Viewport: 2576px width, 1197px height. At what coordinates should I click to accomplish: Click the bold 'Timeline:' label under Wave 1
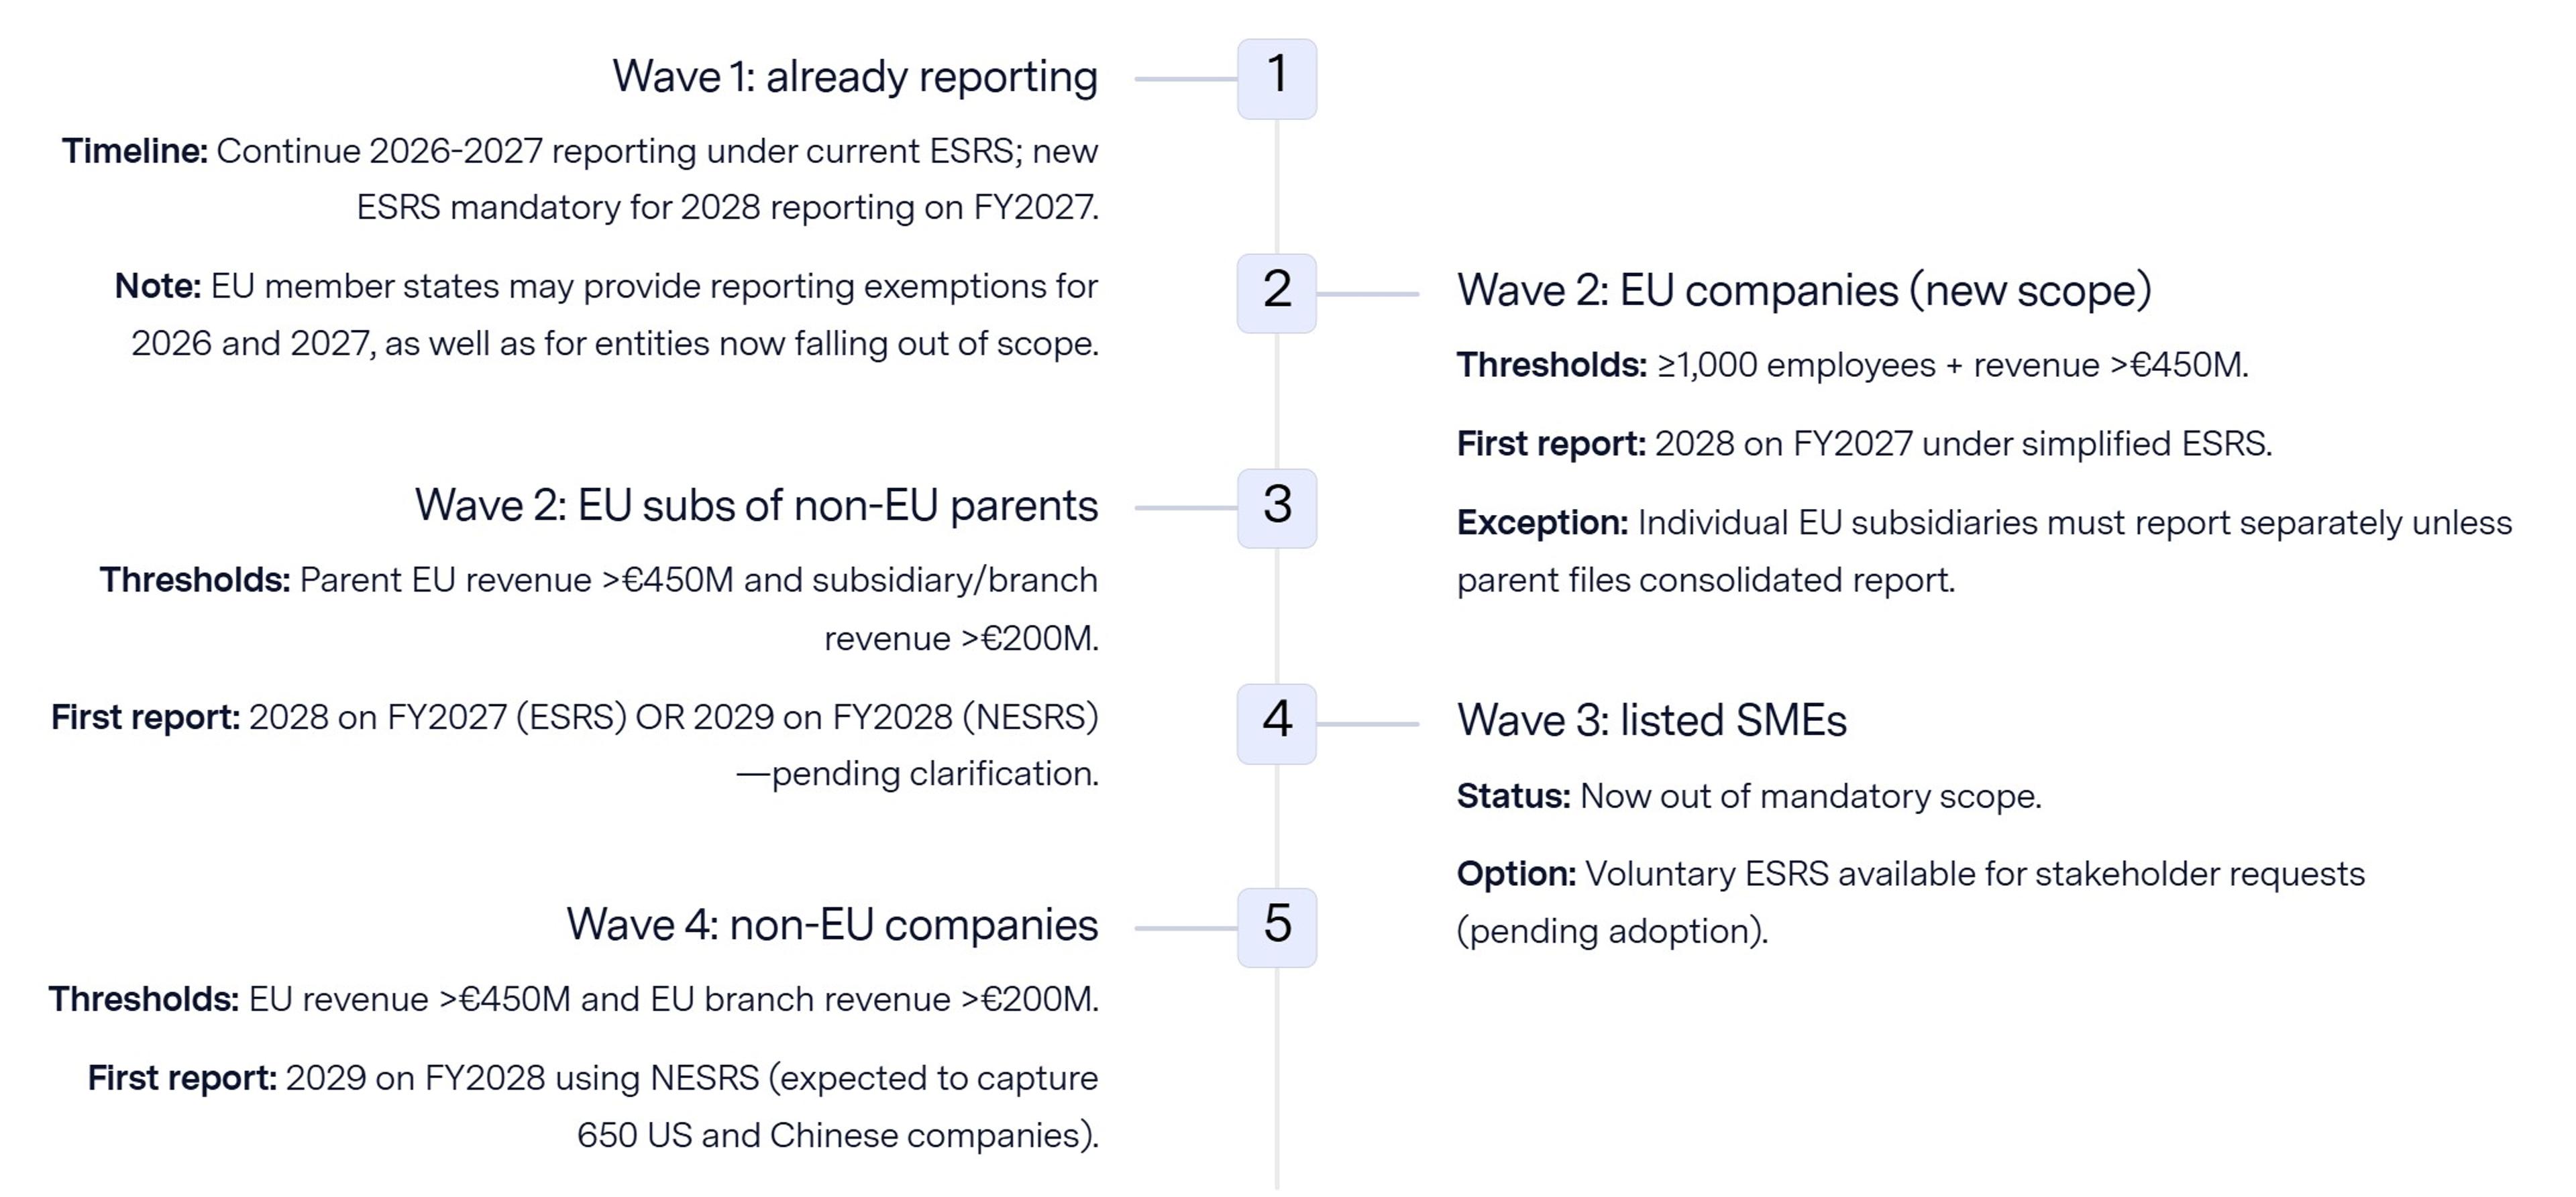[x=135, y=151]
